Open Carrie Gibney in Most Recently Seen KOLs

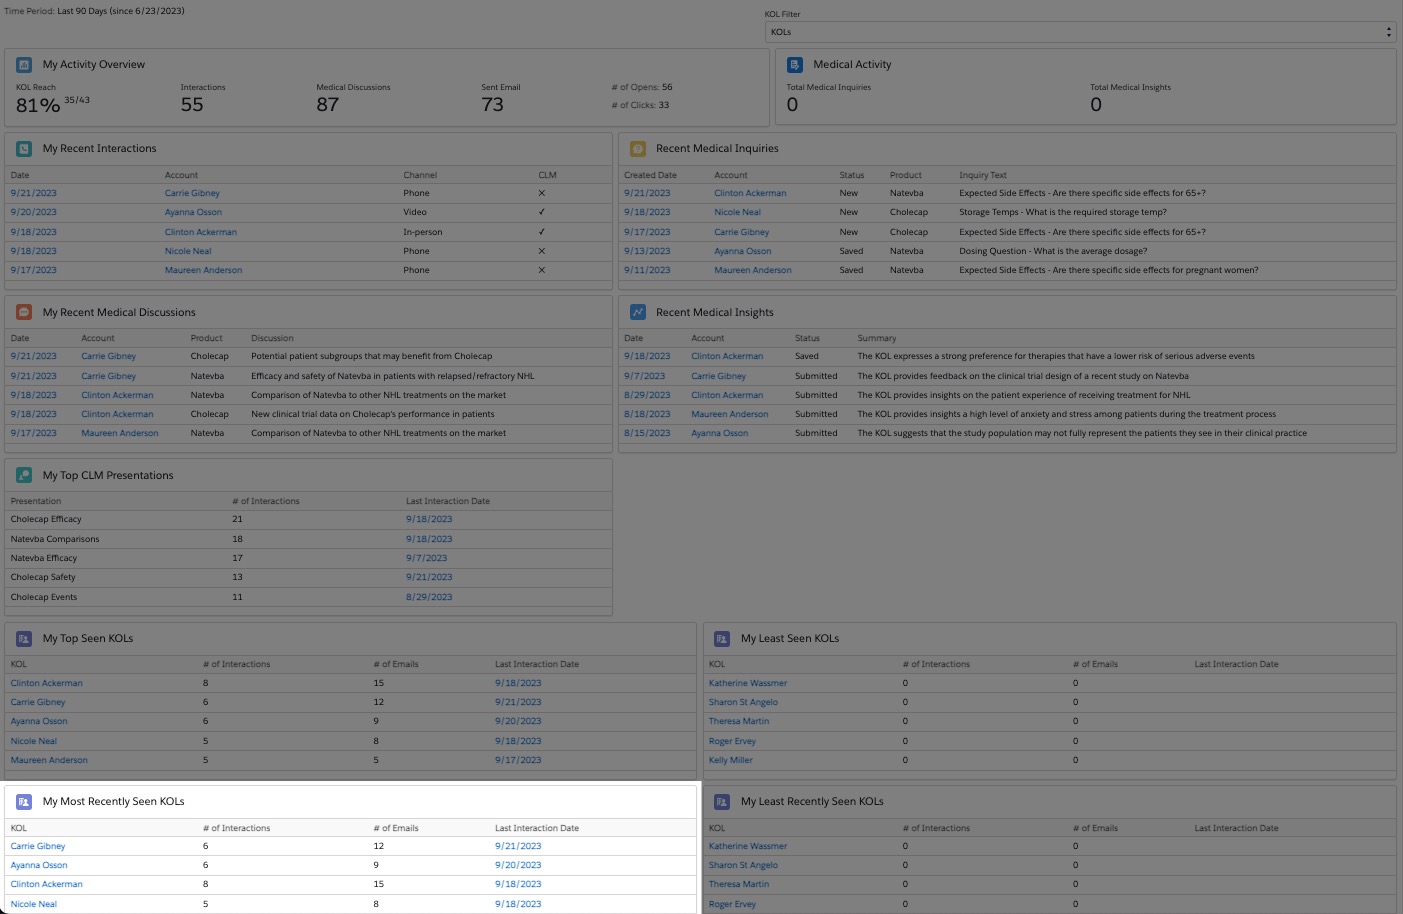click(x=38, y=846)
